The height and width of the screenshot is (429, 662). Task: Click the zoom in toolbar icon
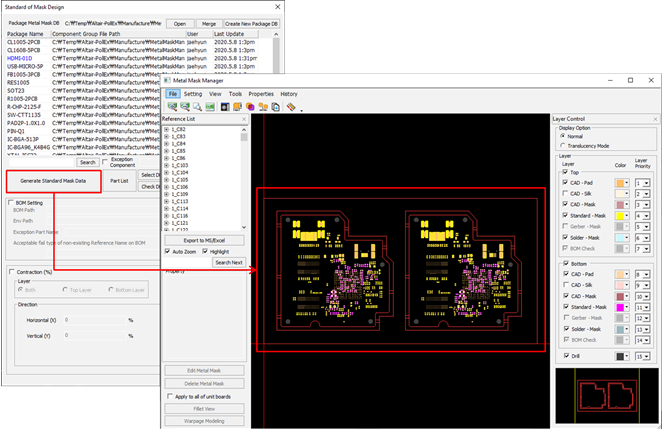pyautogui.click(x=172, y=106)
